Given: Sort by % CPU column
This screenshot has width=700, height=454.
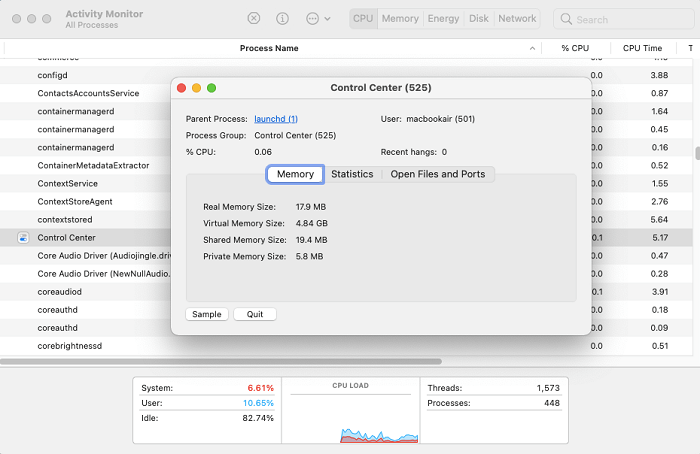Looking at the screenshot, I should pos(575,48).
